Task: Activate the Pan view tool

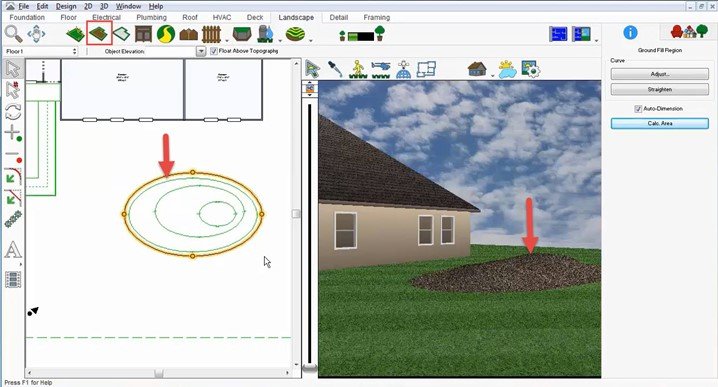Action: click(x=37, y=34)
